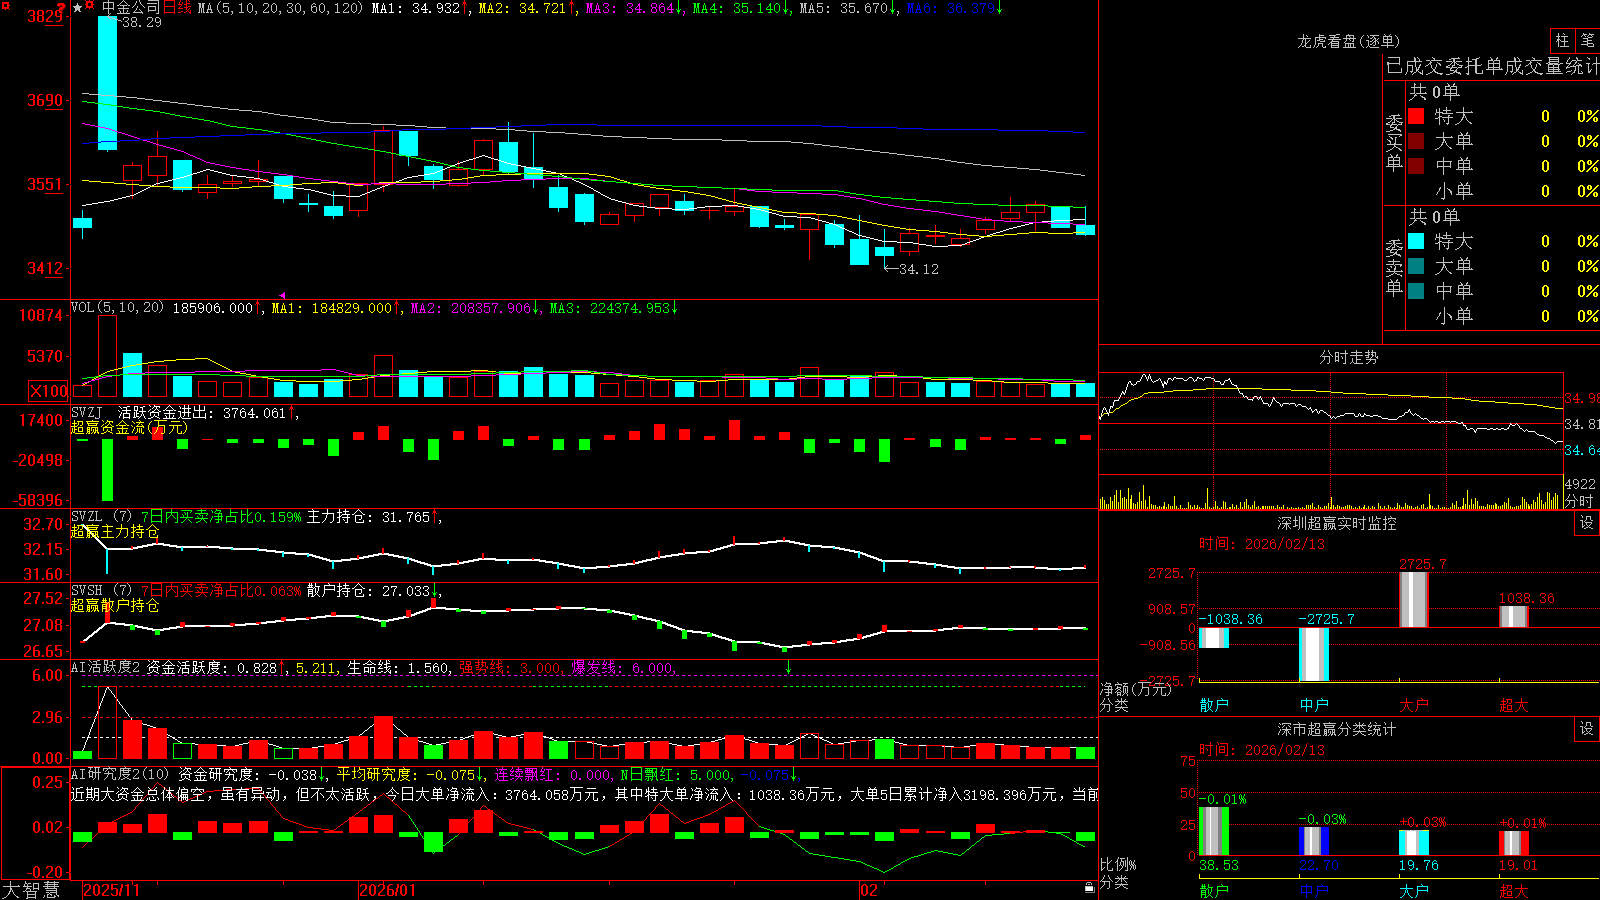
Task: Click the green down arrow above AI活跃度
Action: 788,666
